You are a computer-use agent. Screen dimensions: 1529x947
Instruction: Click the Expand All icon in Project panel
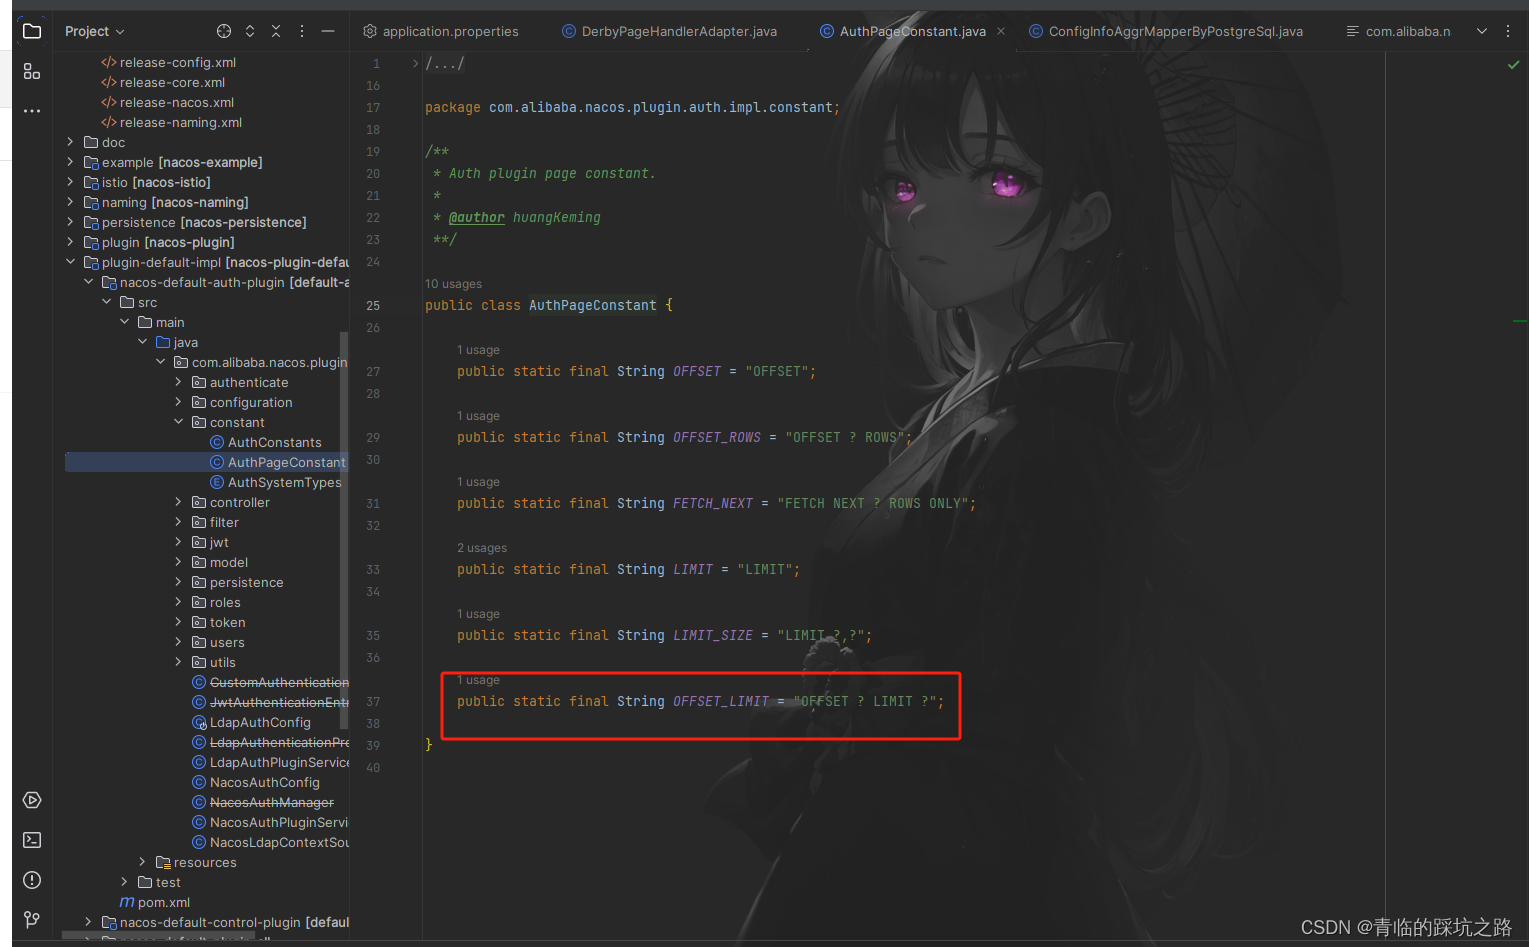point(250,31)
